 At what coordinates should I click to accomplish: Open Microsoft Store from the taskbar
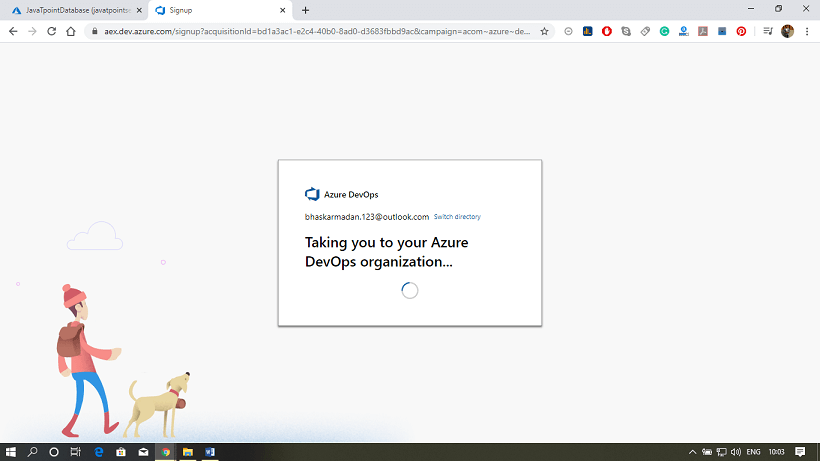(x=121, y=452)
